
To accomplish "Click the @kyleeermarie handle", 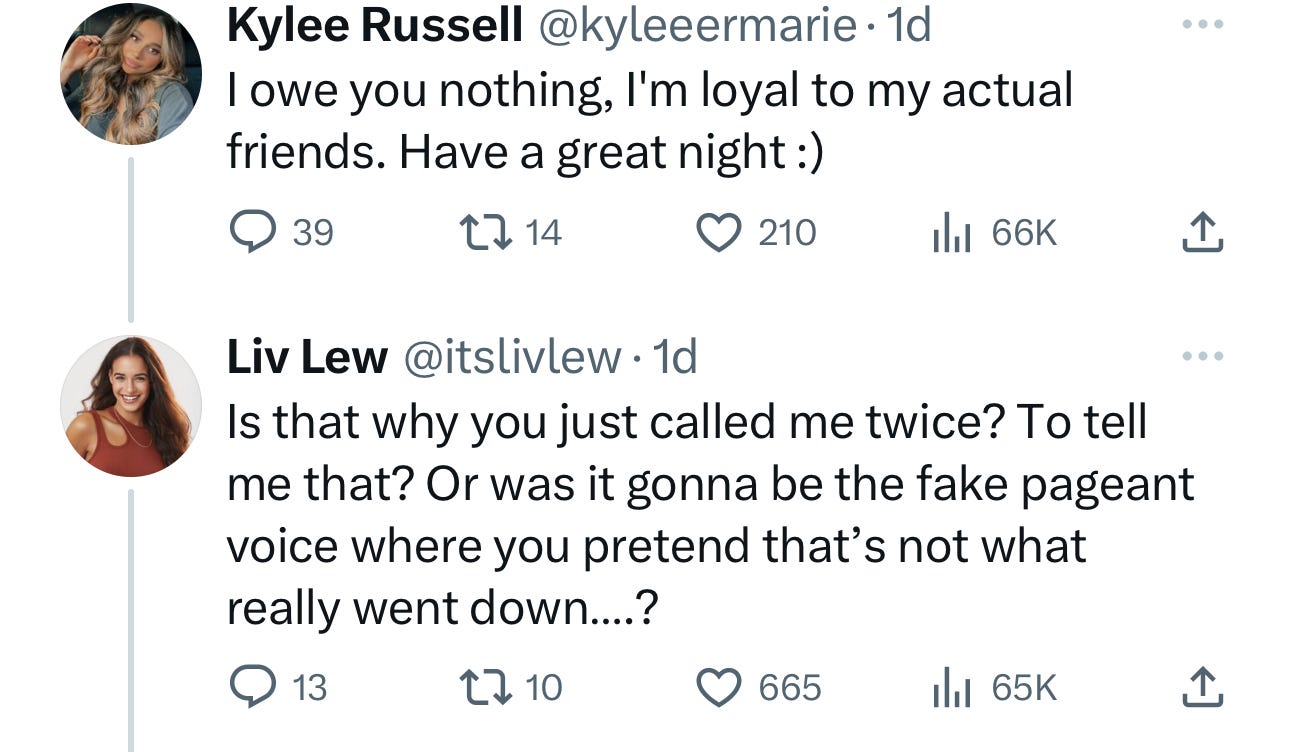I will click(702, 26).
